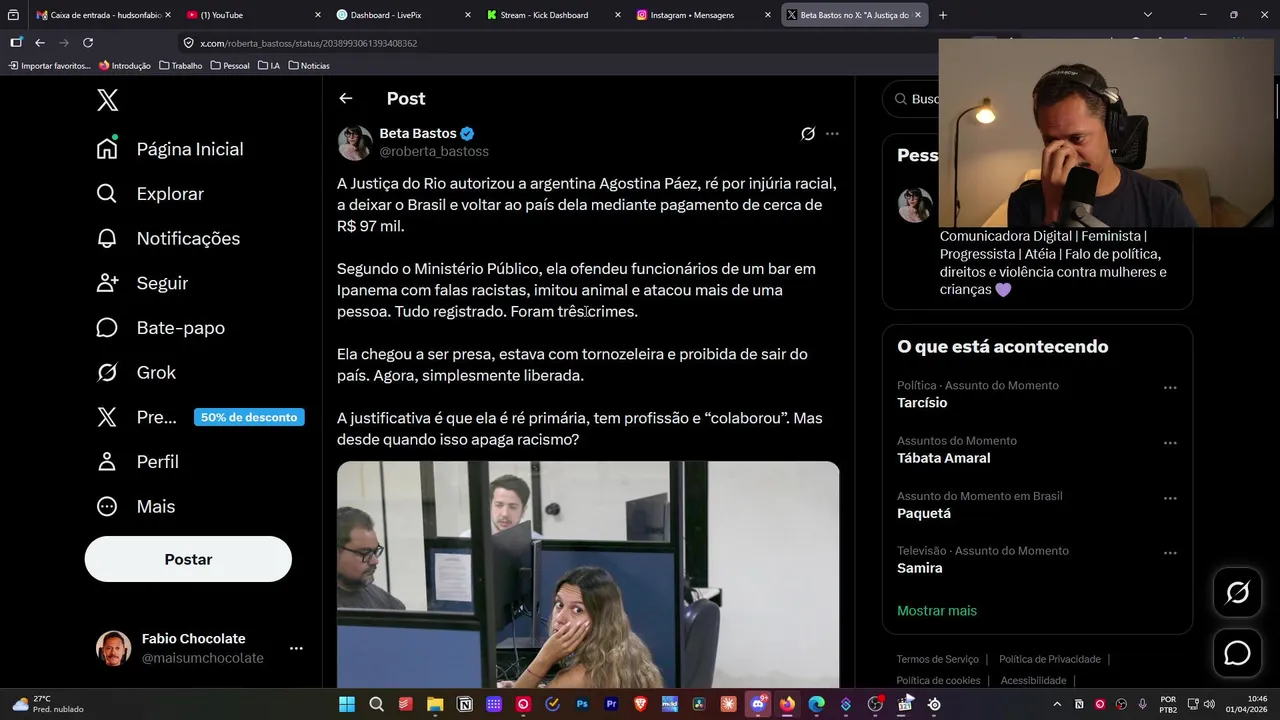Open the Trabalho bookmarks folder
Screen dimensions: 1280x720
pos(180,66)
